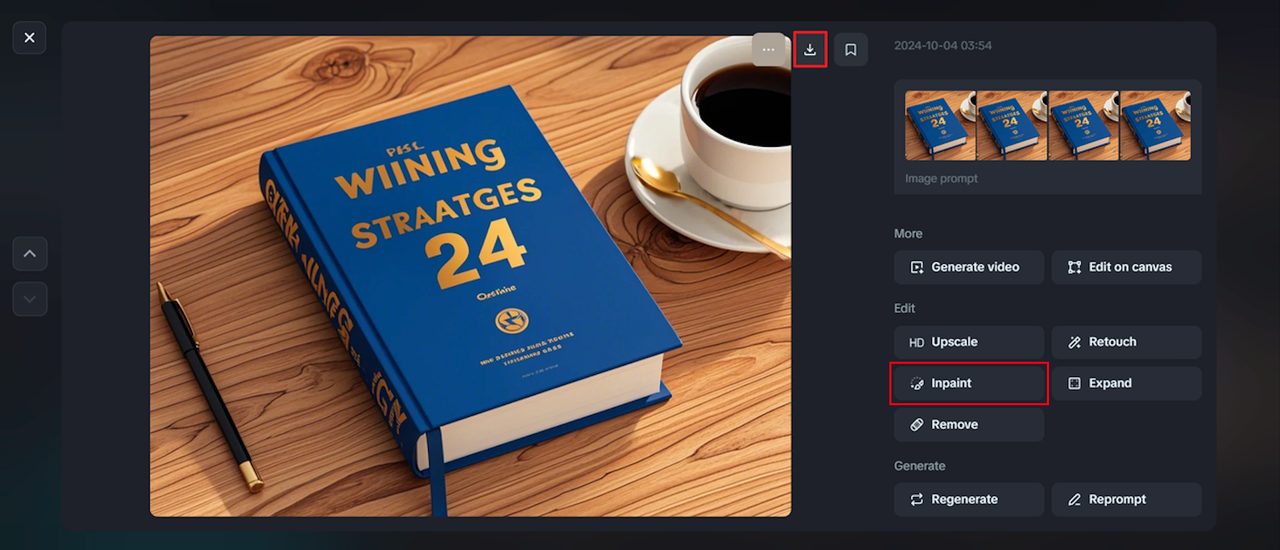Go to previous image with up chevron

[x=30, y=254]
